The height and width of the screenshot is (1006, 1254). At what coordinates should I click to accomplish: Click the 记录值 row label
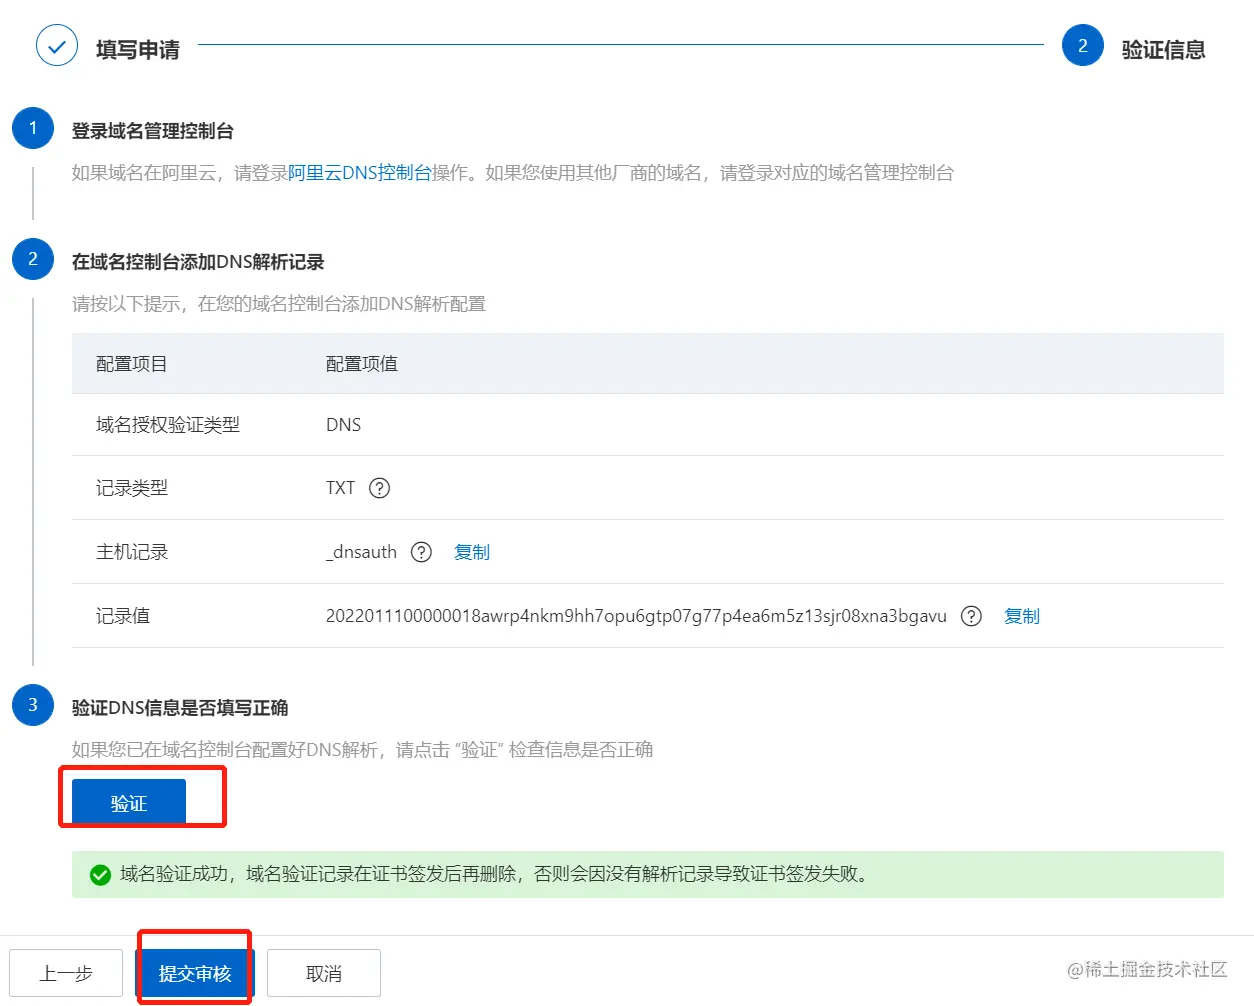click(123, 616)
